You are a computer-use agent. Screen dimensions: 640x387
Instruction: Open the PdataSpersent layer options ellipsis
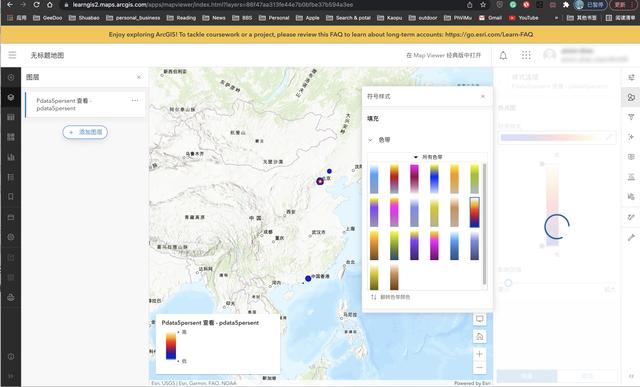[135, 100]
